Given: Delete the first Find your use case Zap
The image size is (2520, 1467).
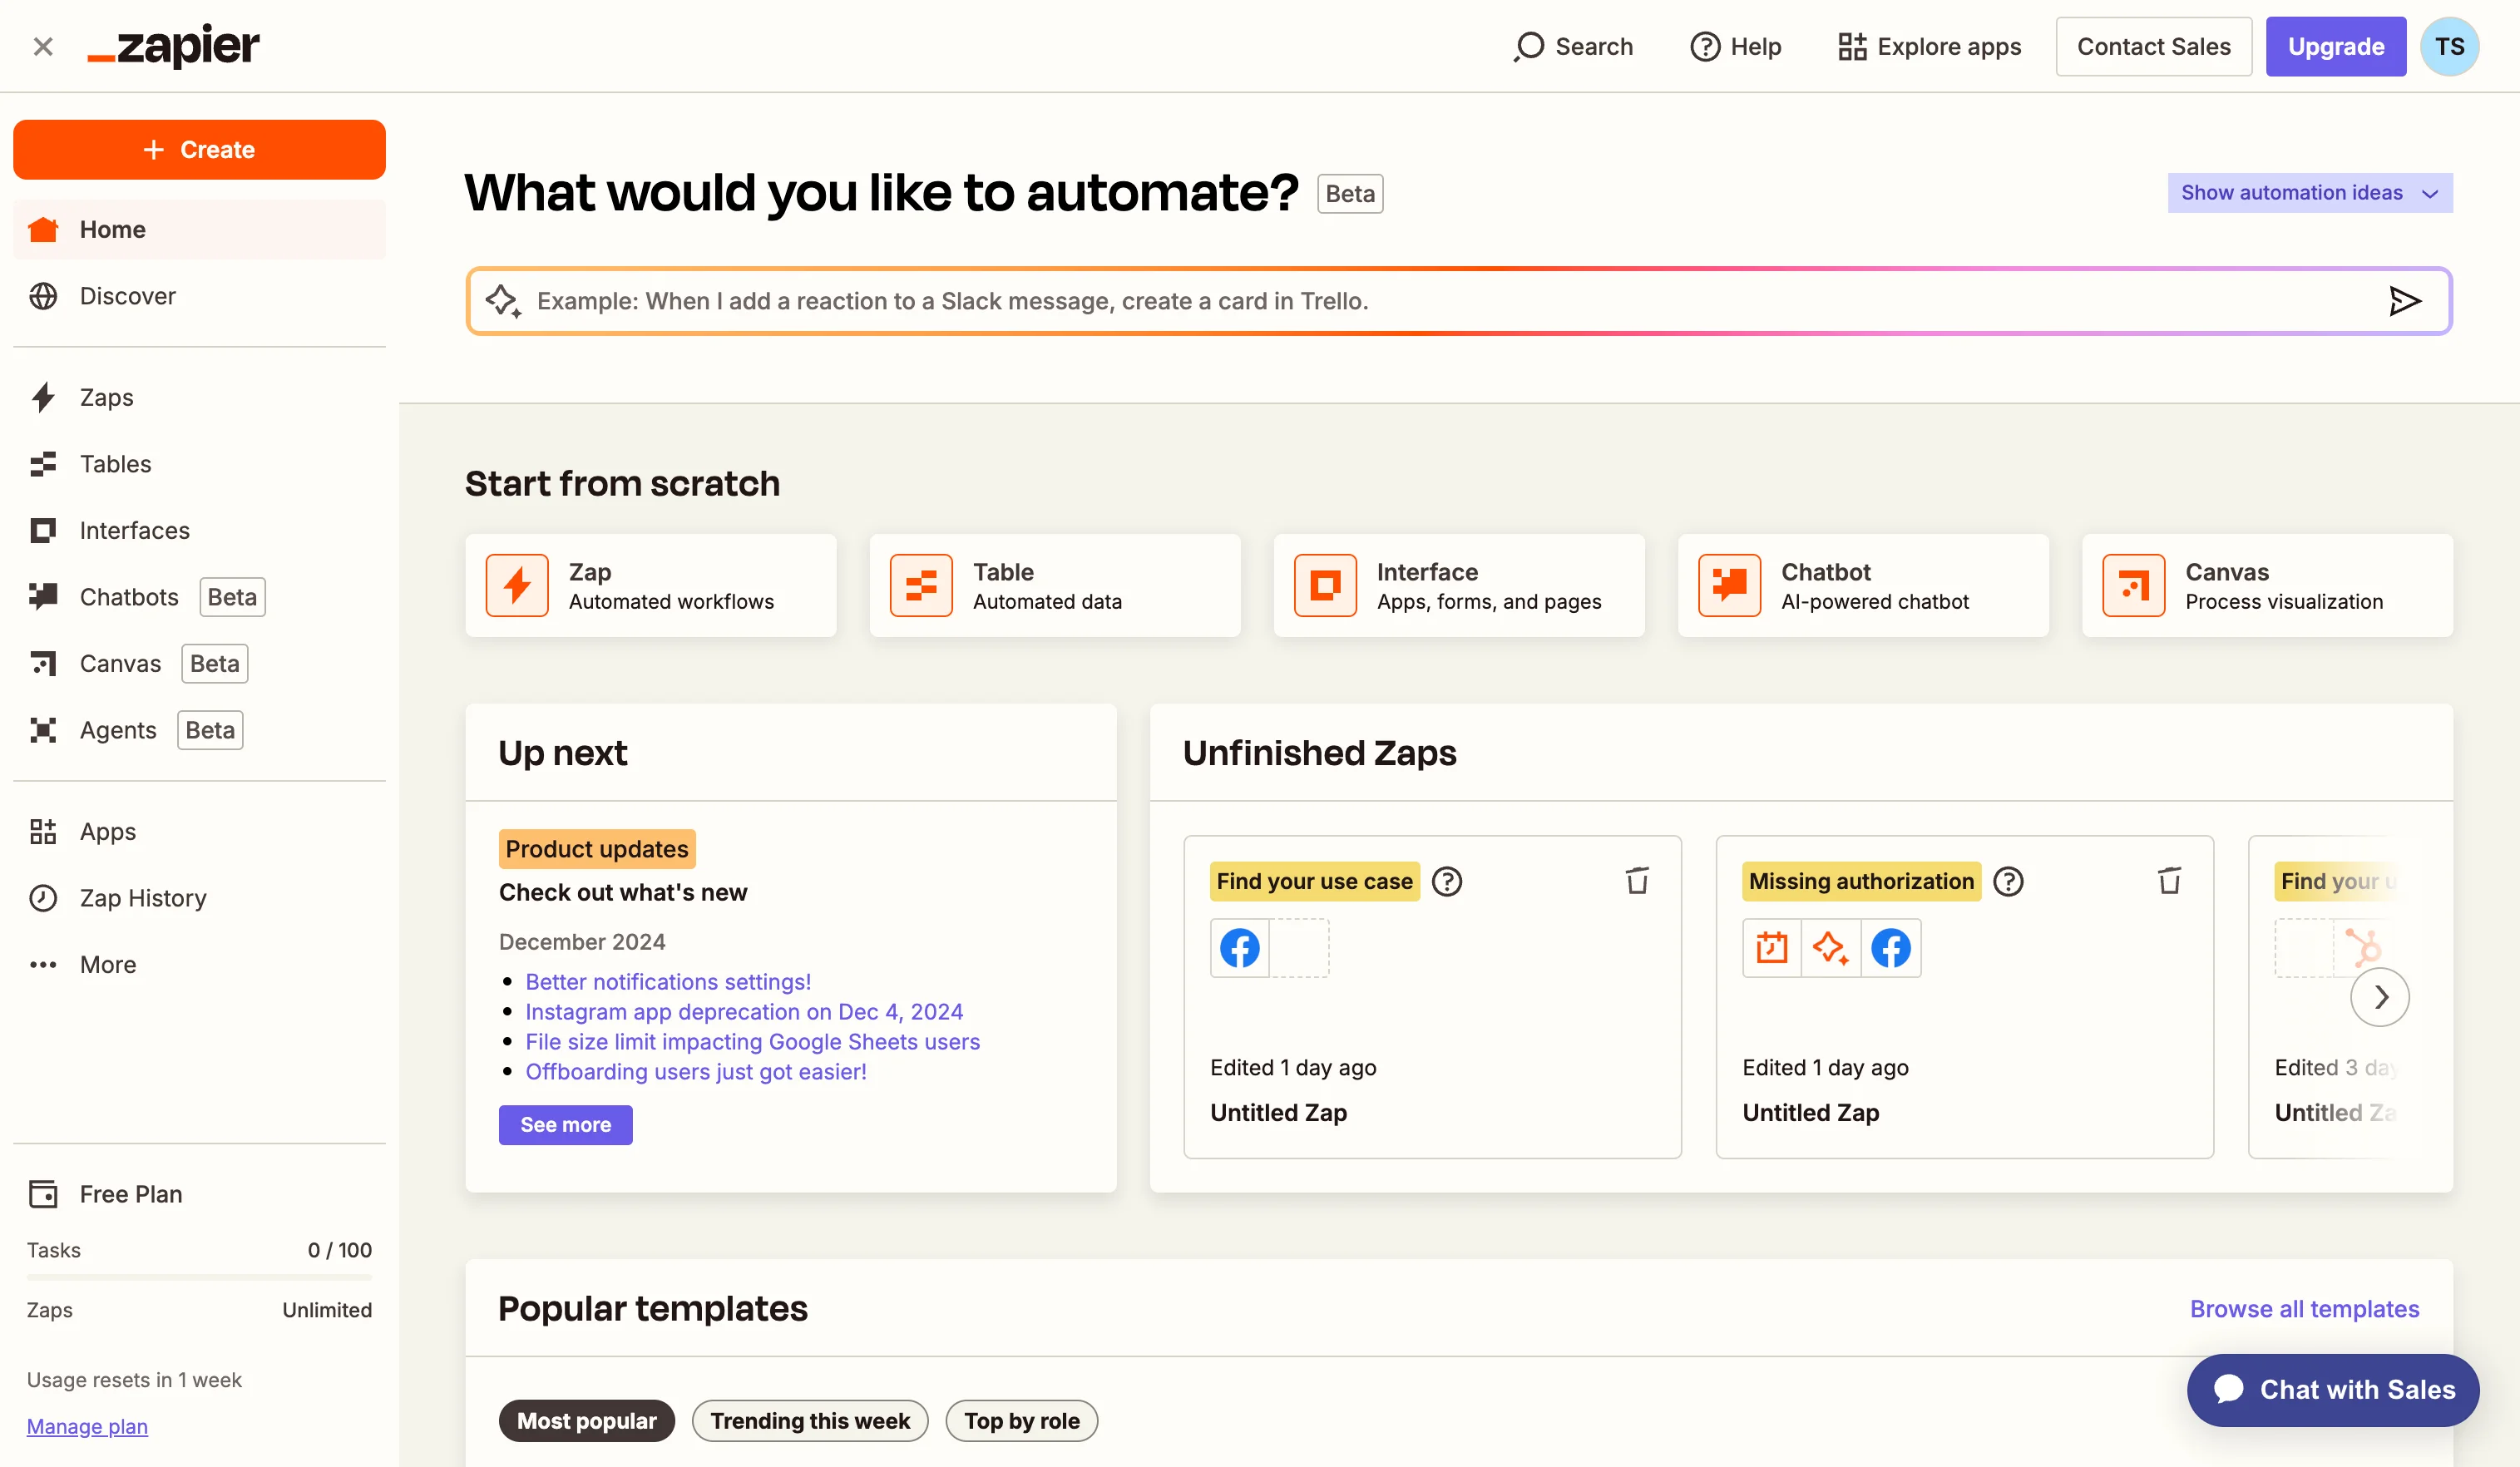Looking at the screenshot, I should click(1637, 881).
